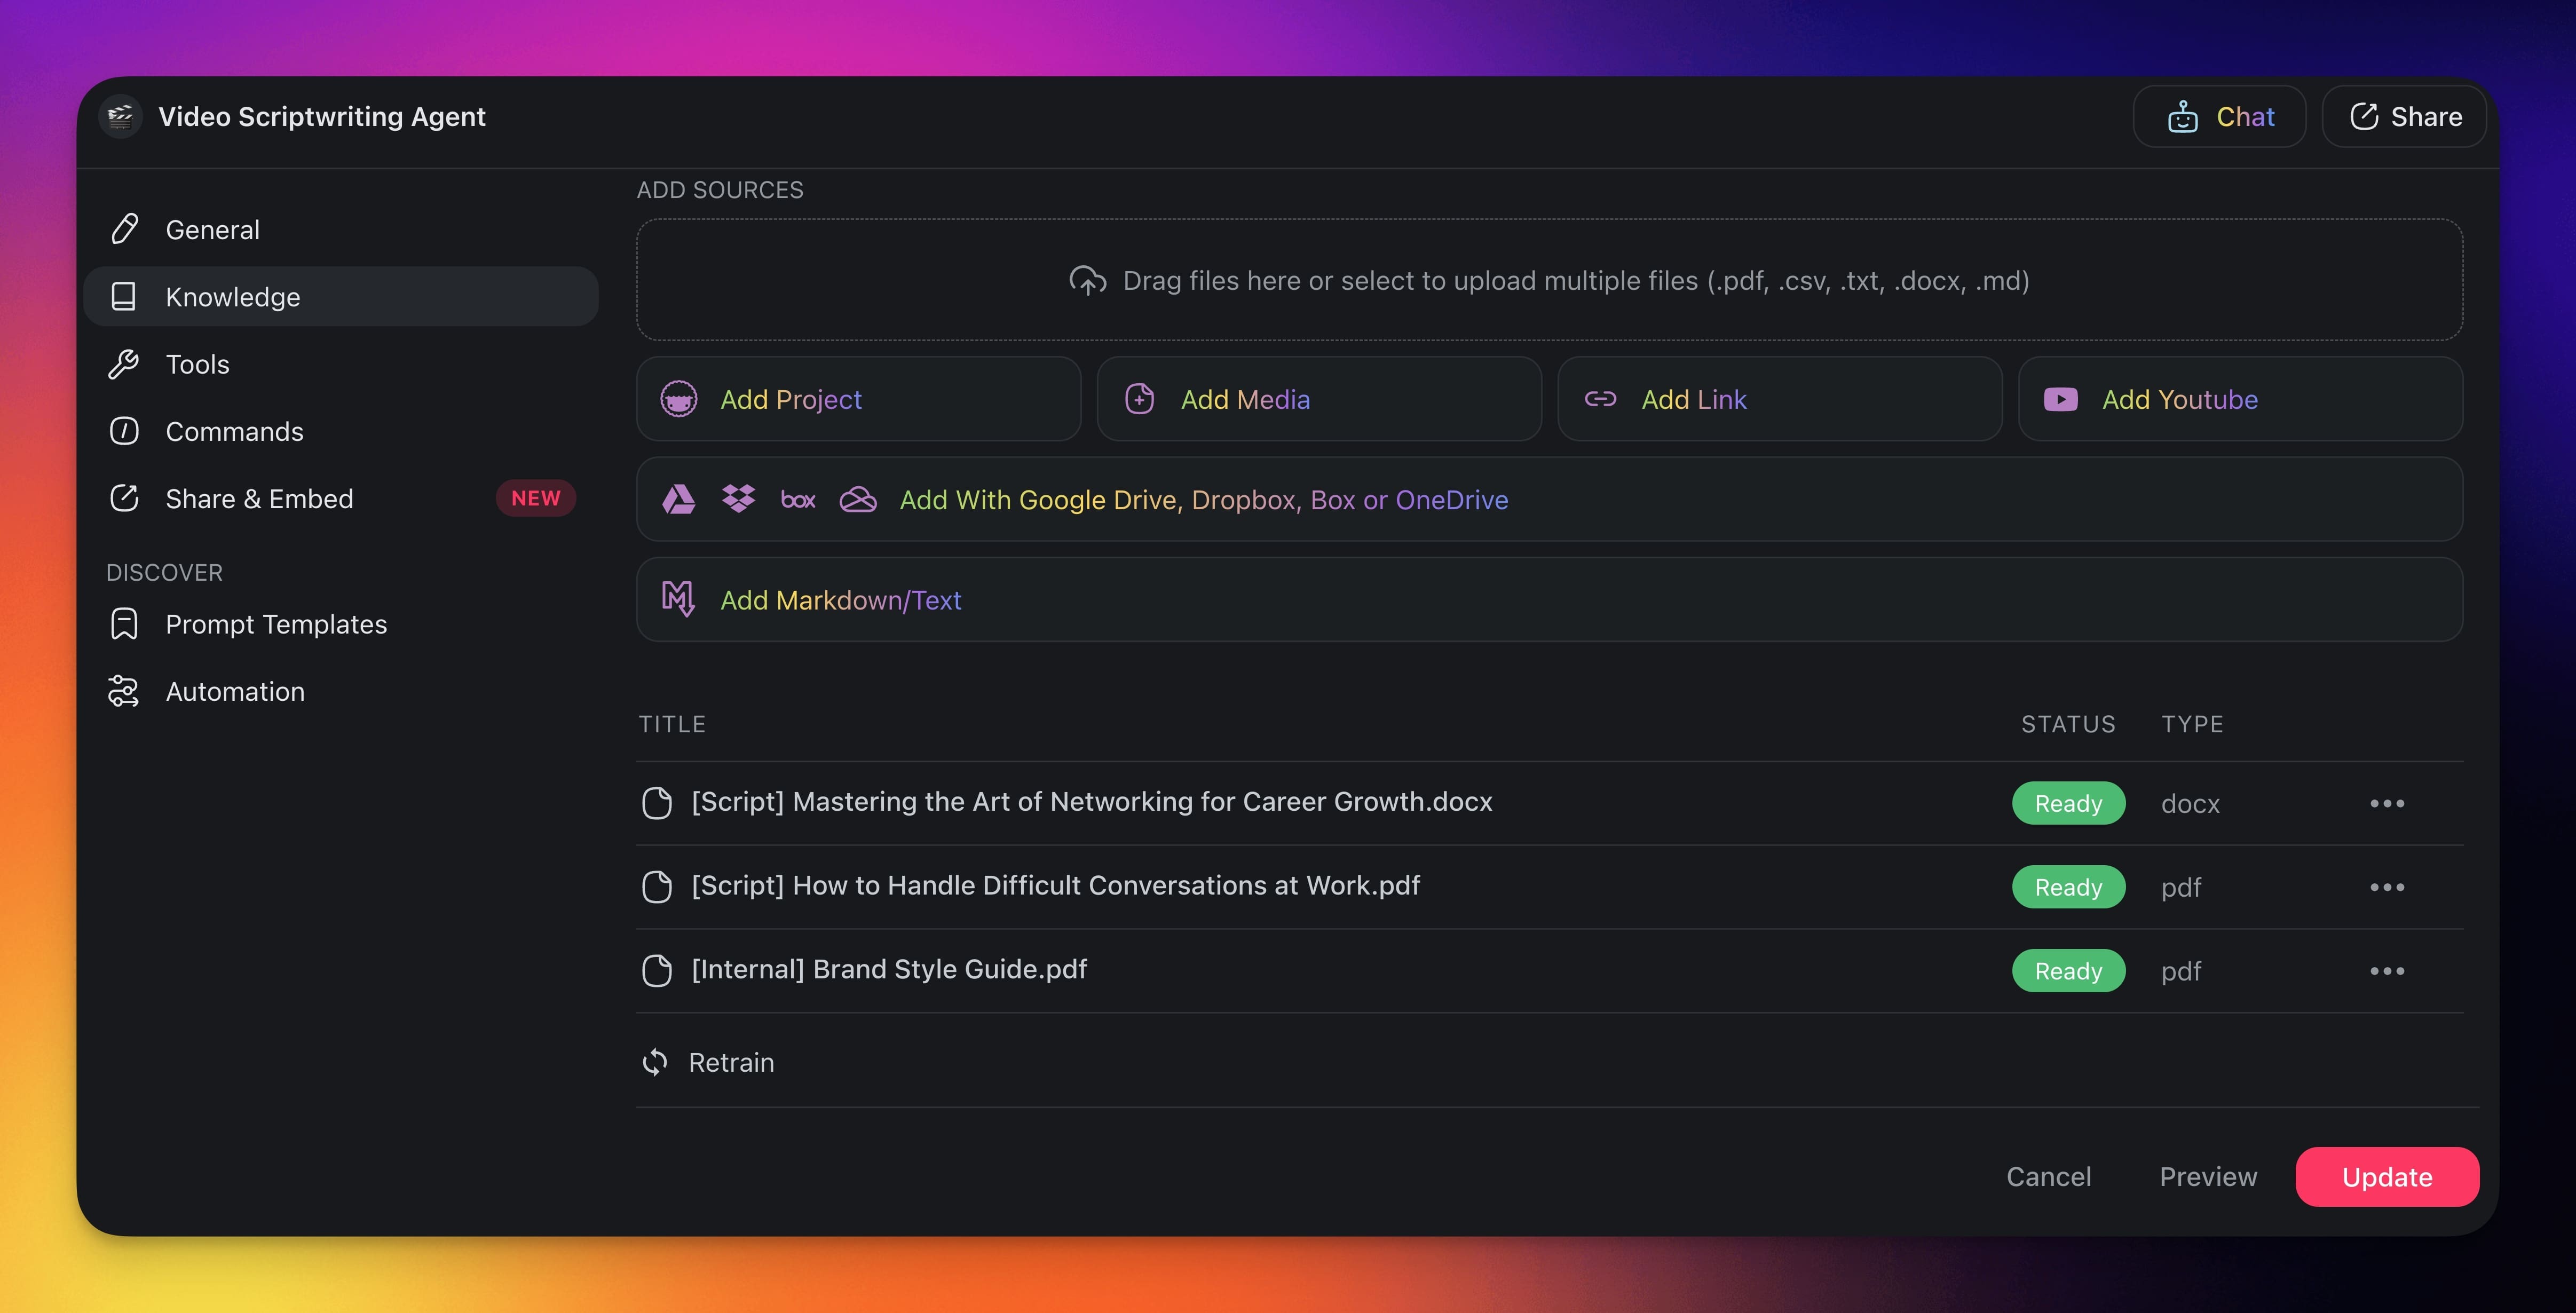Open options menu for Difficult Conversations pdf
This screenshot has height=1313, width=2576.
click(x=2386, y=887)
